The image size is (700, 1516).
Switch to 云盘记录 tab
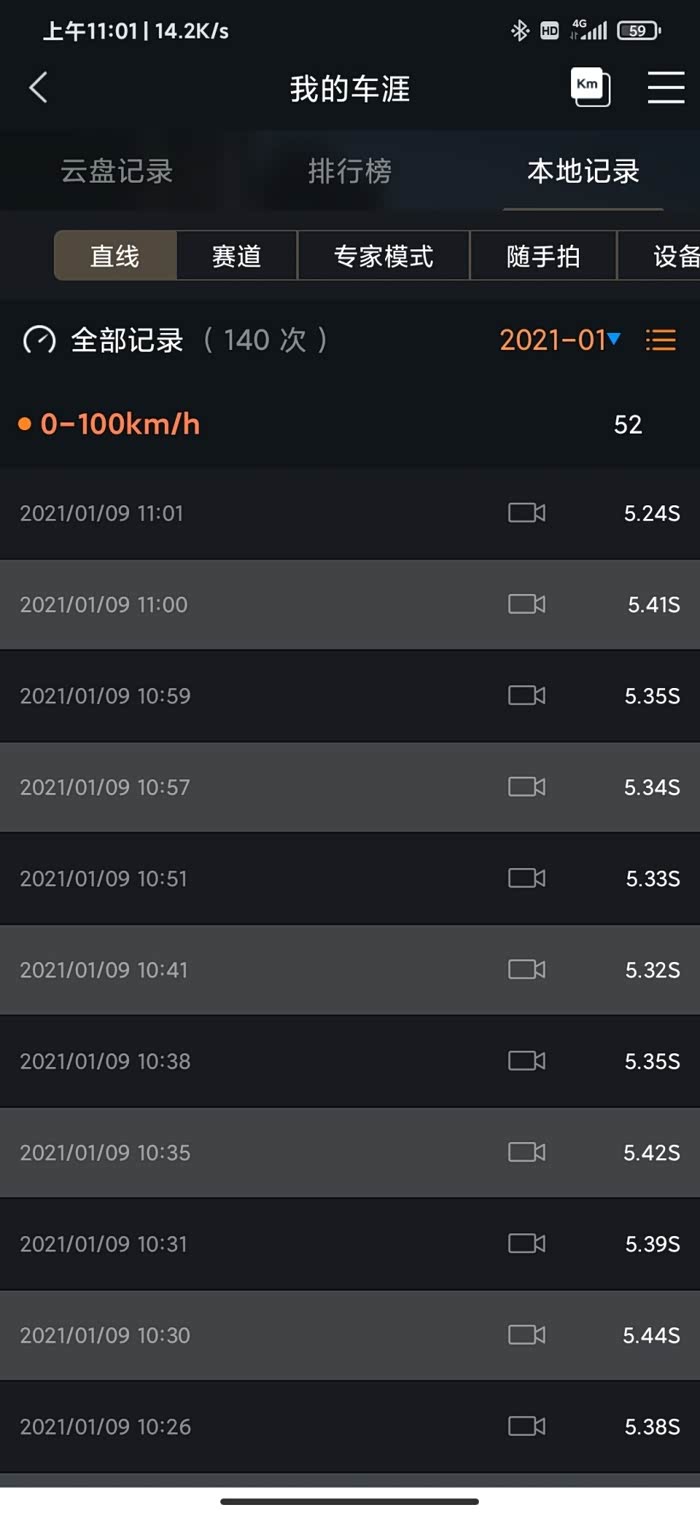tap(117, 171)
